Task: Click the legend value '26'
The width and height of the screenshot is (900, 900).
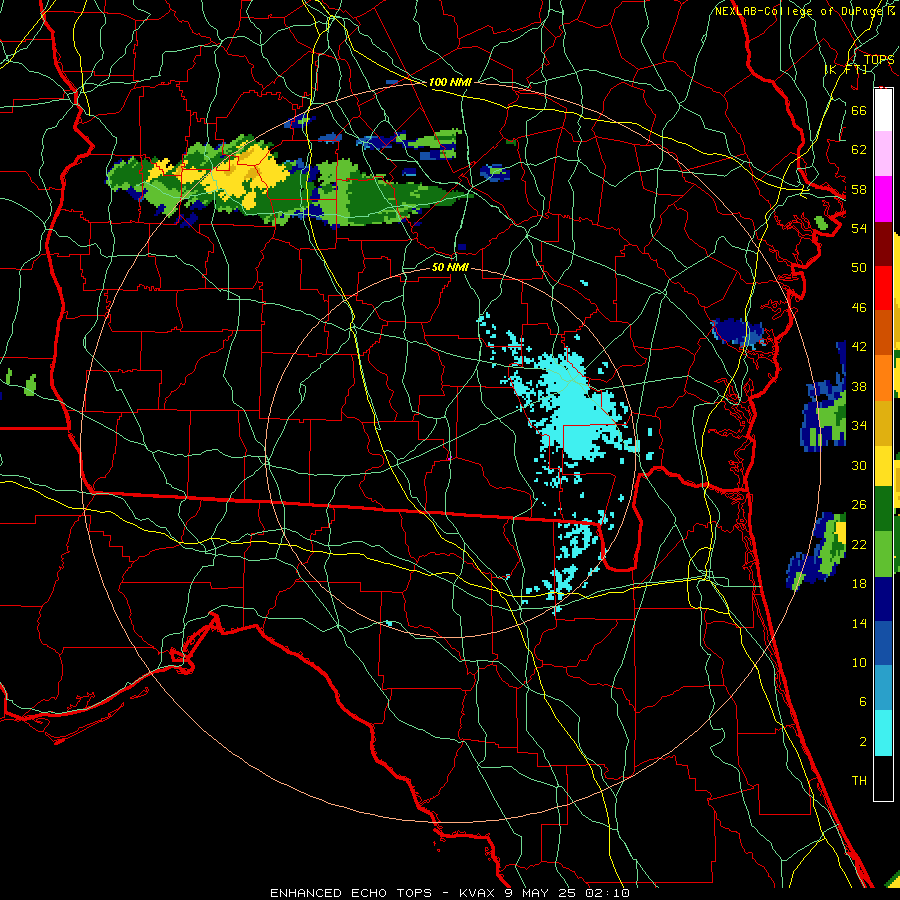Action: coord(859,505)
